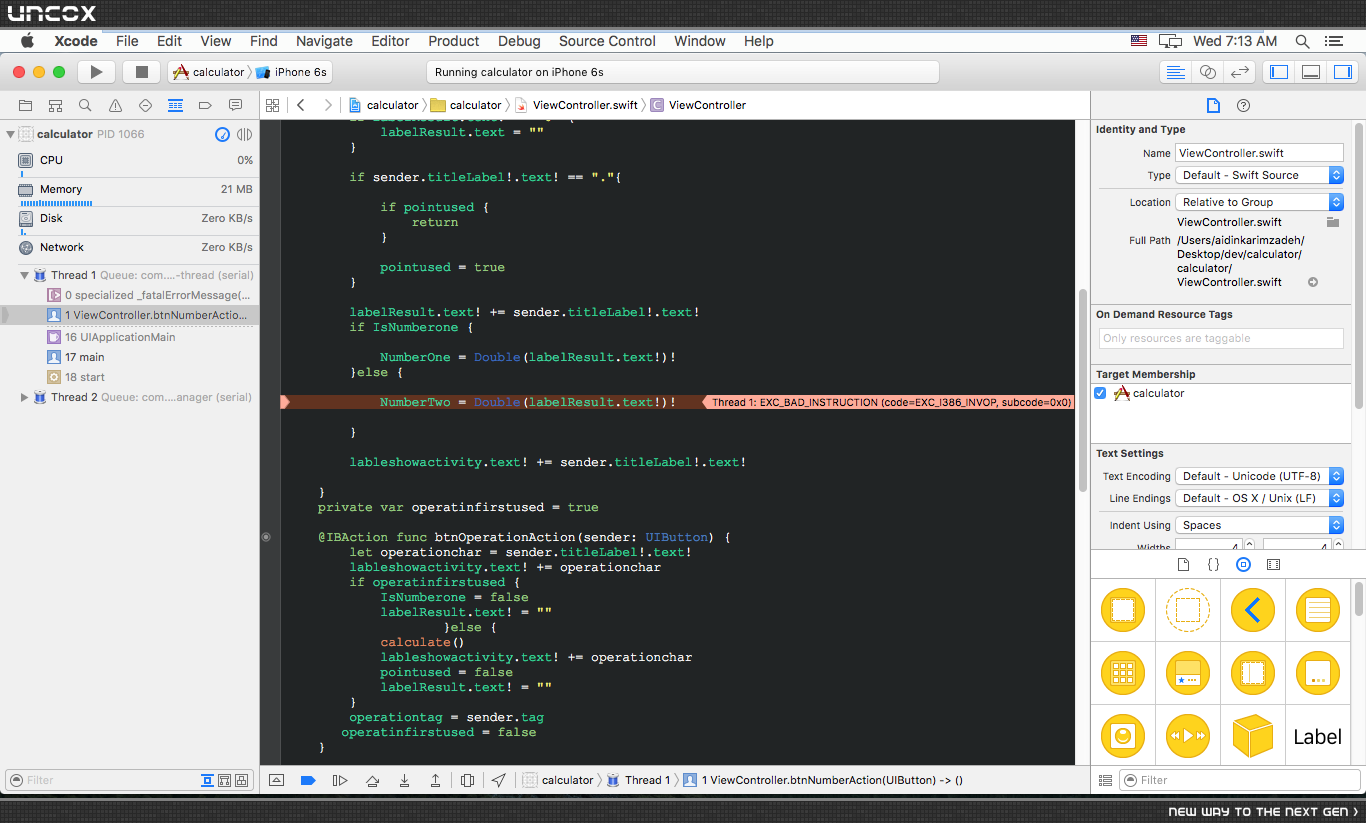Screen dimensions: 1366x823
Task: Click the Simulate Location arrow
Action: pos(498,780)
